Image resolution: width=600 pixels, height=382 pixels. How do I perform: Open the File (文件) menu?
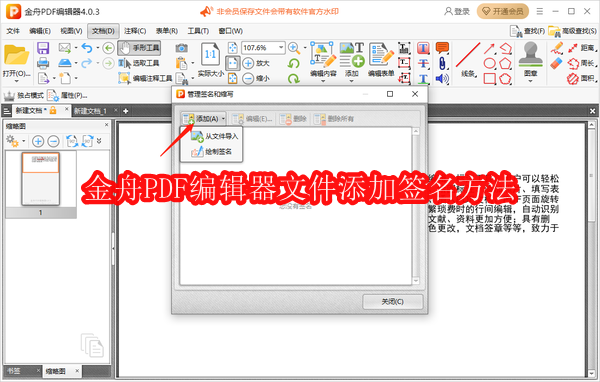[x=13, y=31]
